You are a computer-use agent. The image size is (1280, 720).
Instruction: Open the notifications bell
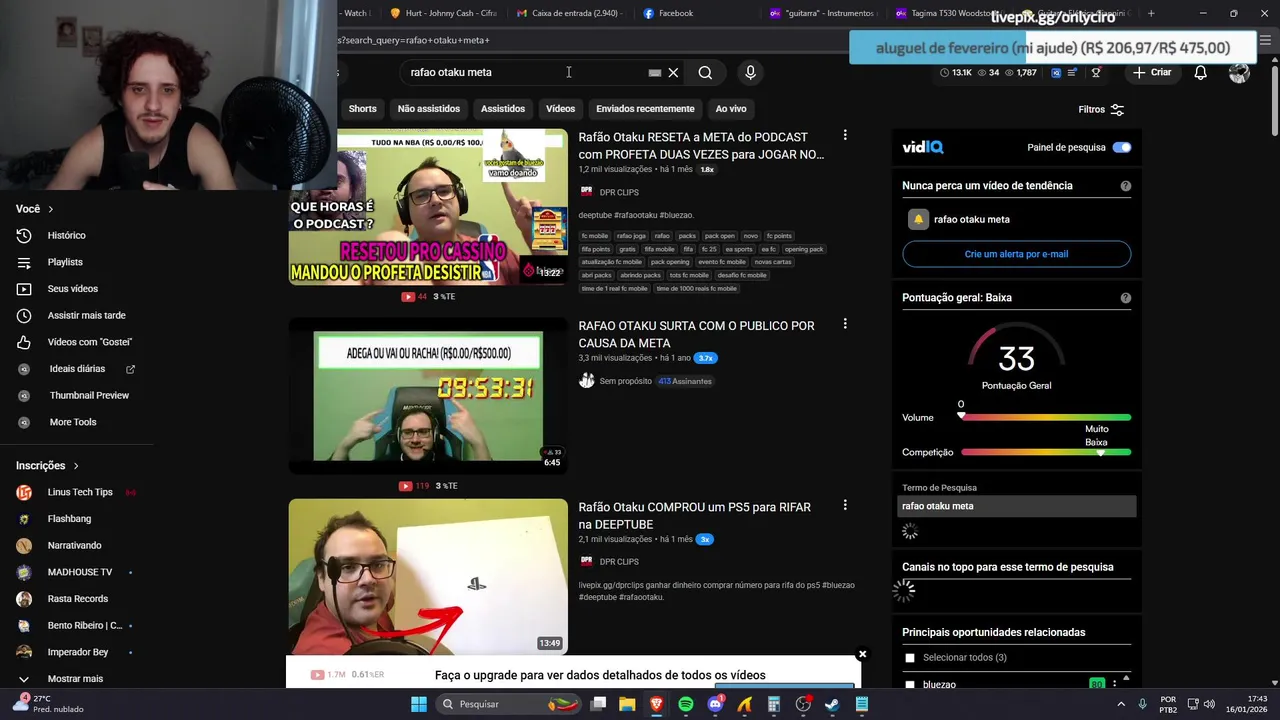pos(1200,72)
